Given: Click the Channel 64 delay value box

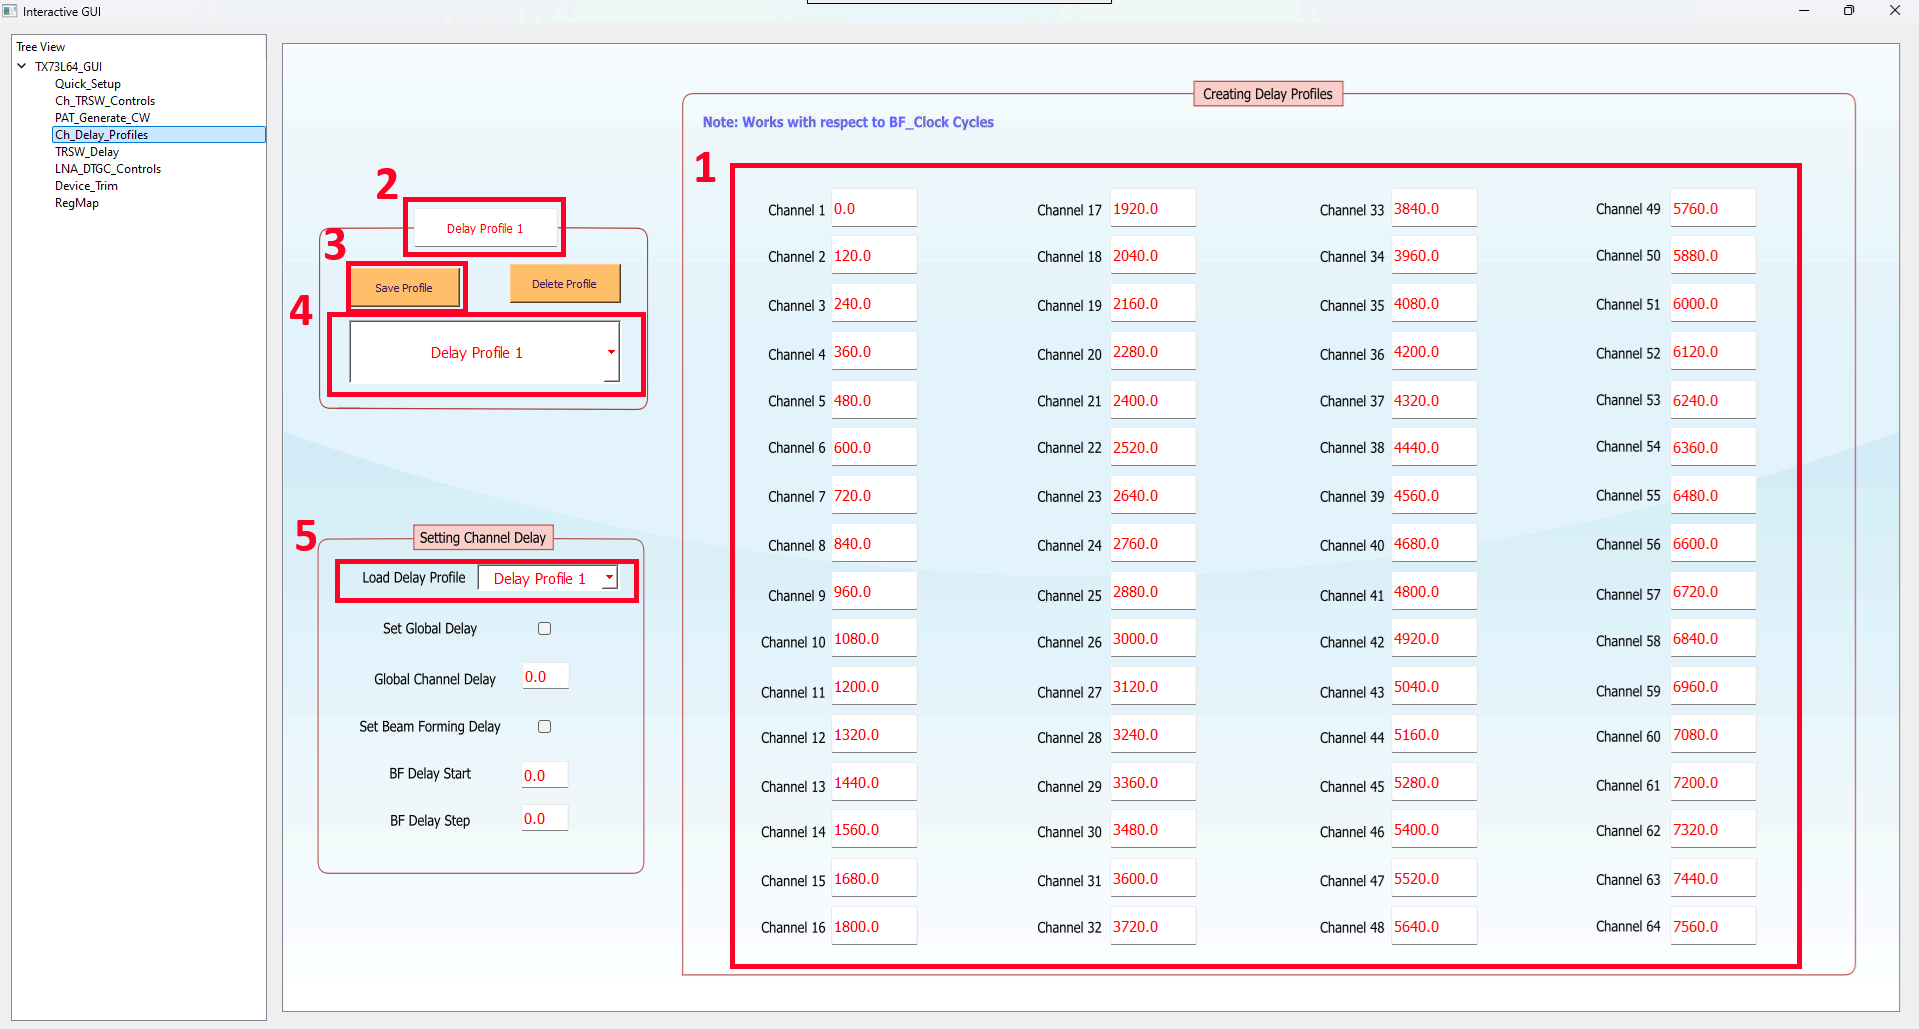Looking at the screenshot, I should (1712, 927).
